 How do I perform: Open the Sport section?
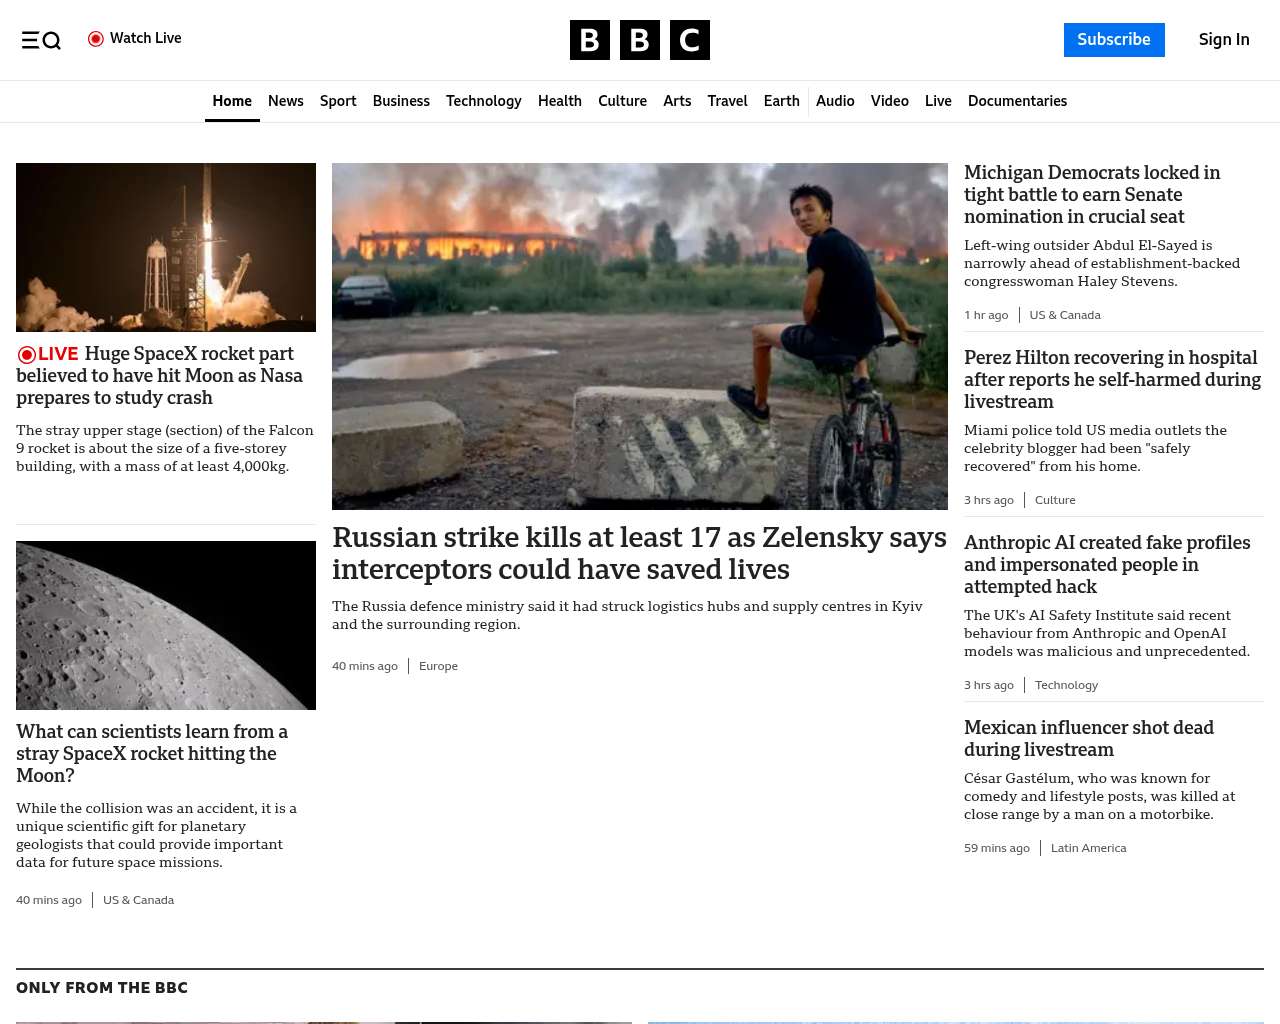(x=338, y=101)
